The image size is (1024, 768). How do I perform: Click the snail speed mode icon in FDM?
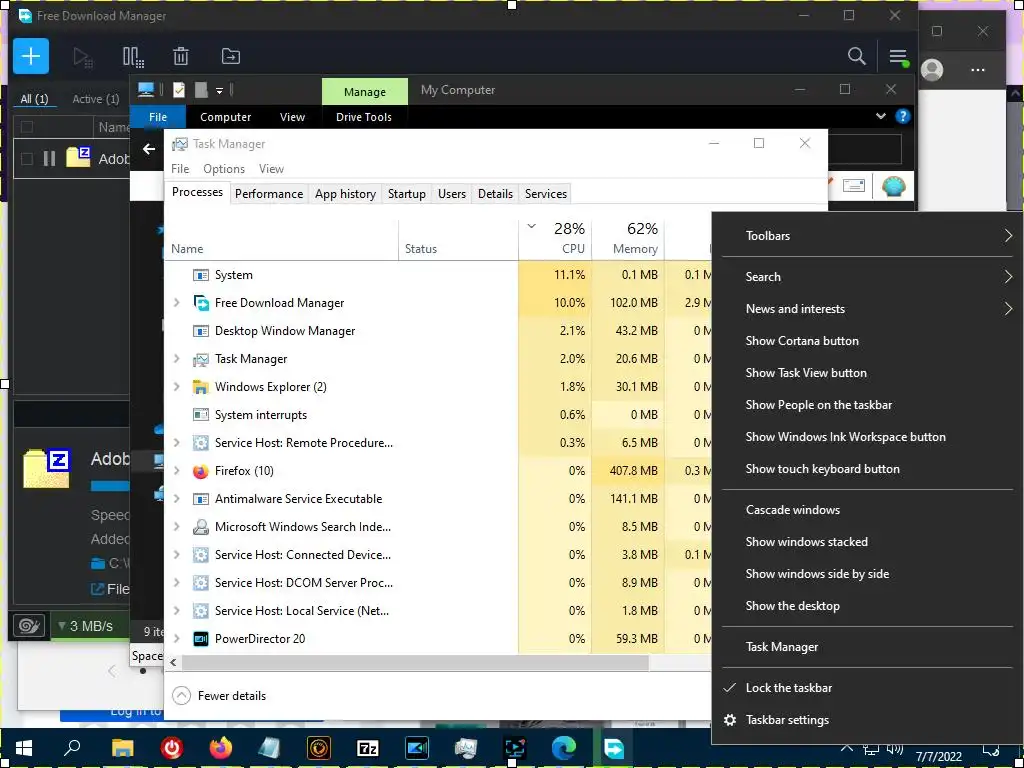pyautogui.click(x=29, y=626)
